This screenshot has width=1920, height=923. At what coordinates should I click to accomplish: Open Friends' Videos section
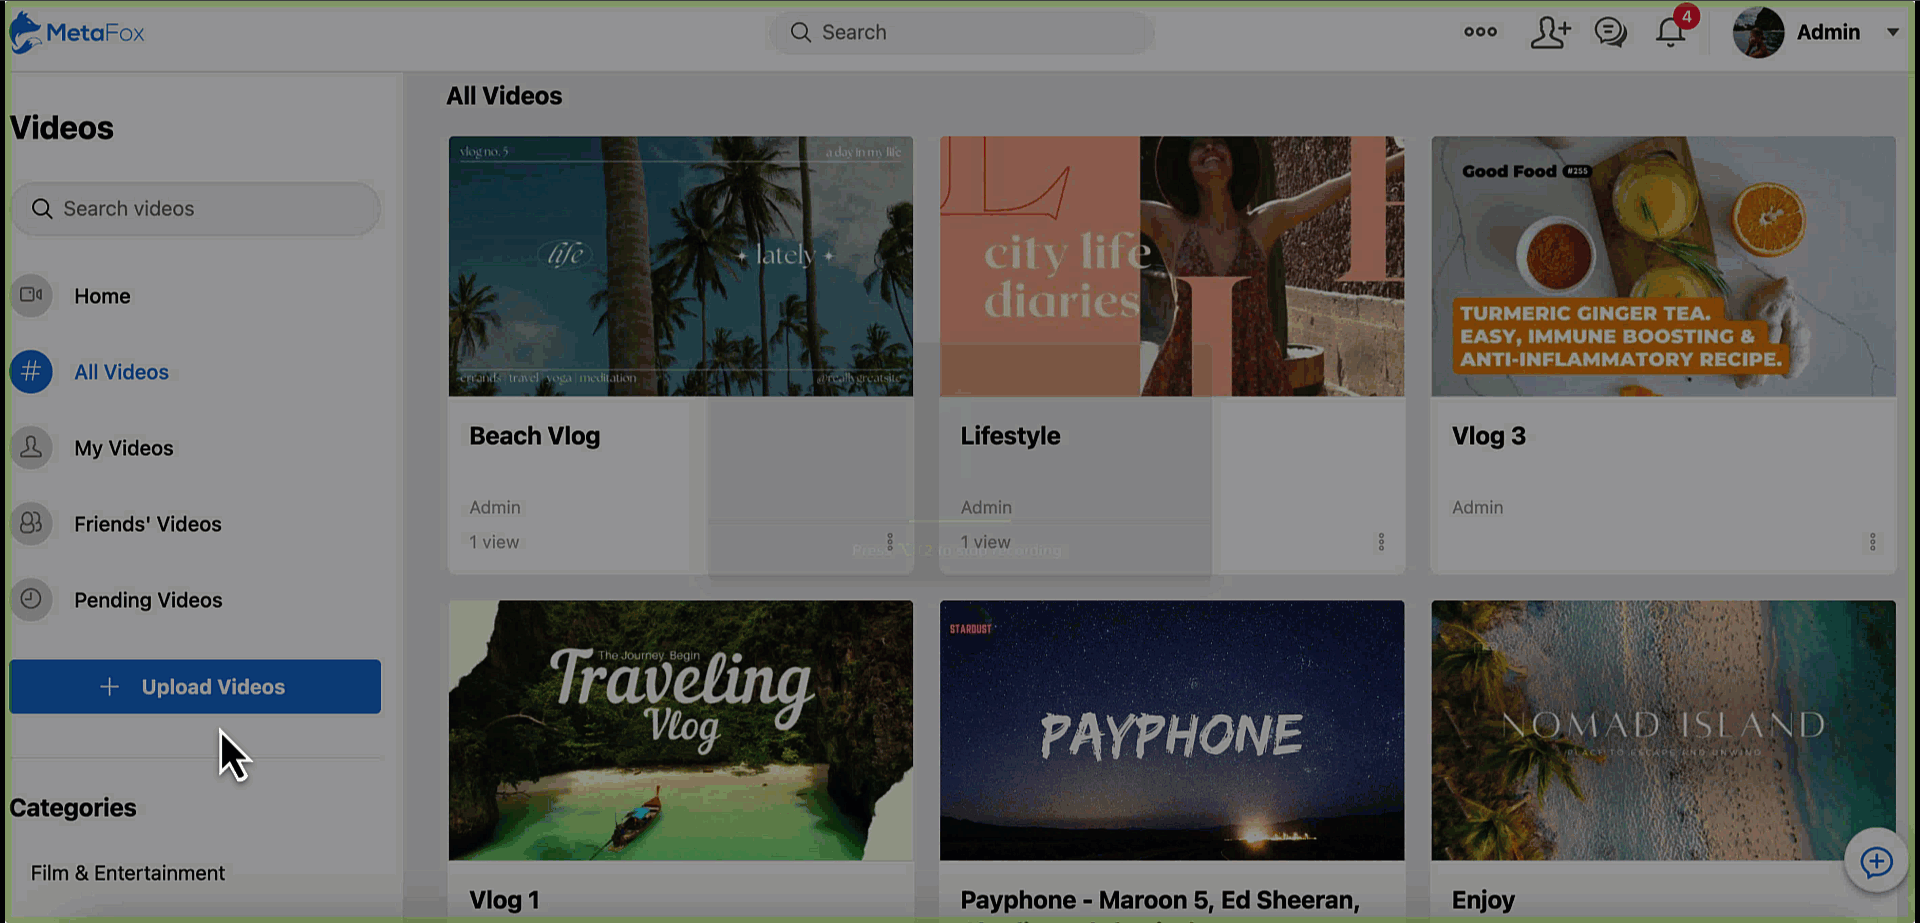(147, 524)
